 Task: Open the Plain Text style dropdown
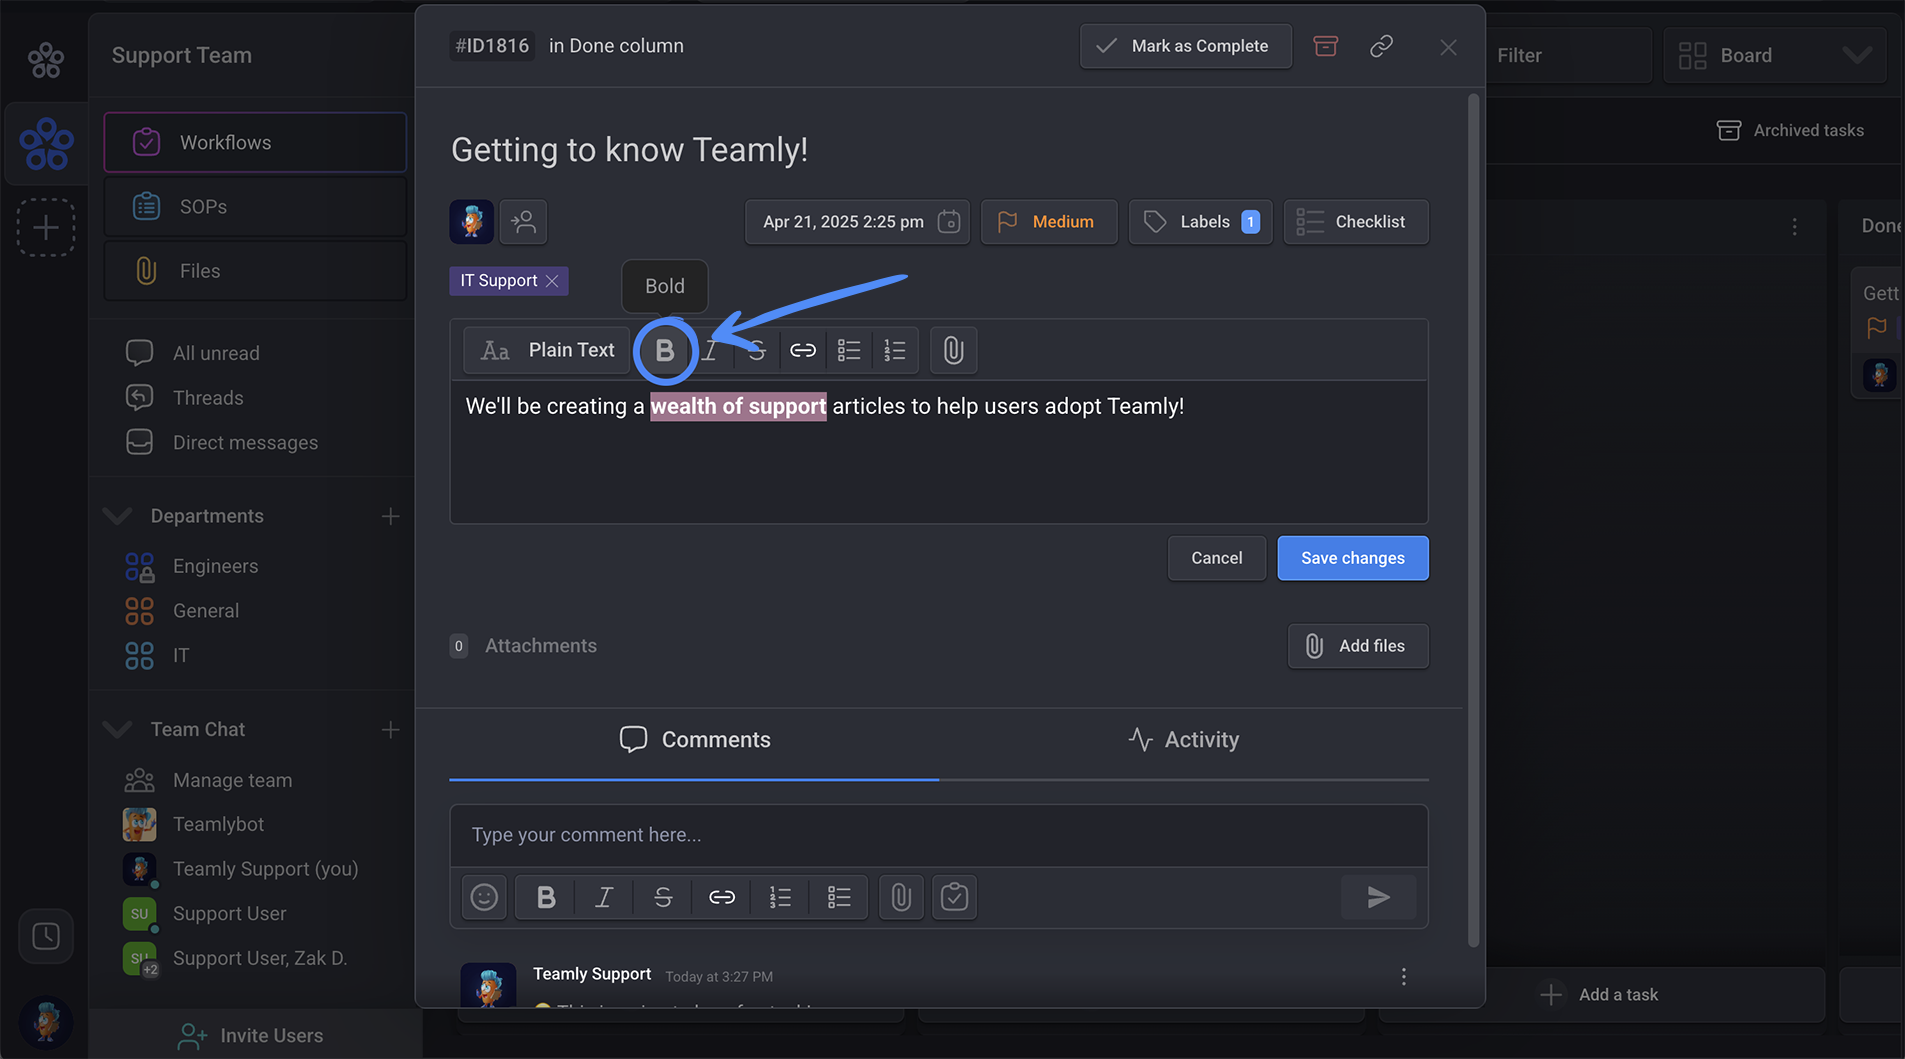pyautogui.click(x=547, y=350)
